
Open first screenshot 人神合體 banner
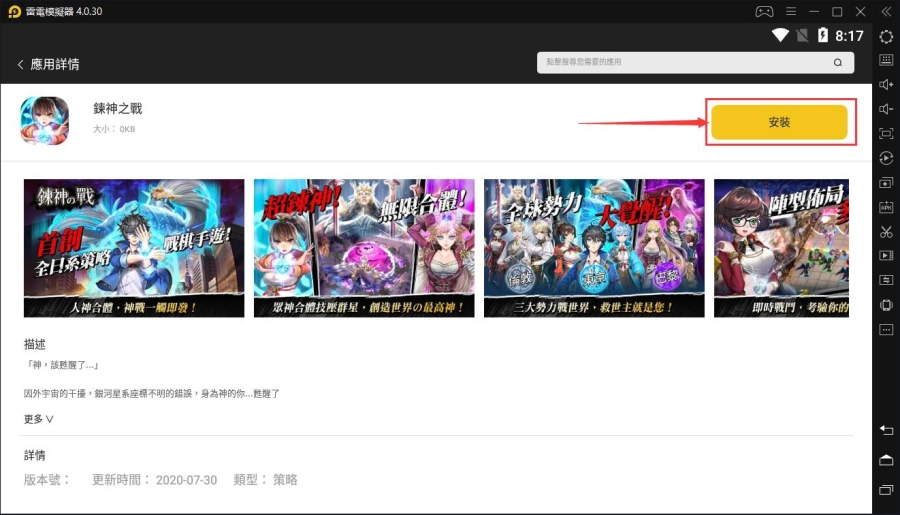coord(134,248)
